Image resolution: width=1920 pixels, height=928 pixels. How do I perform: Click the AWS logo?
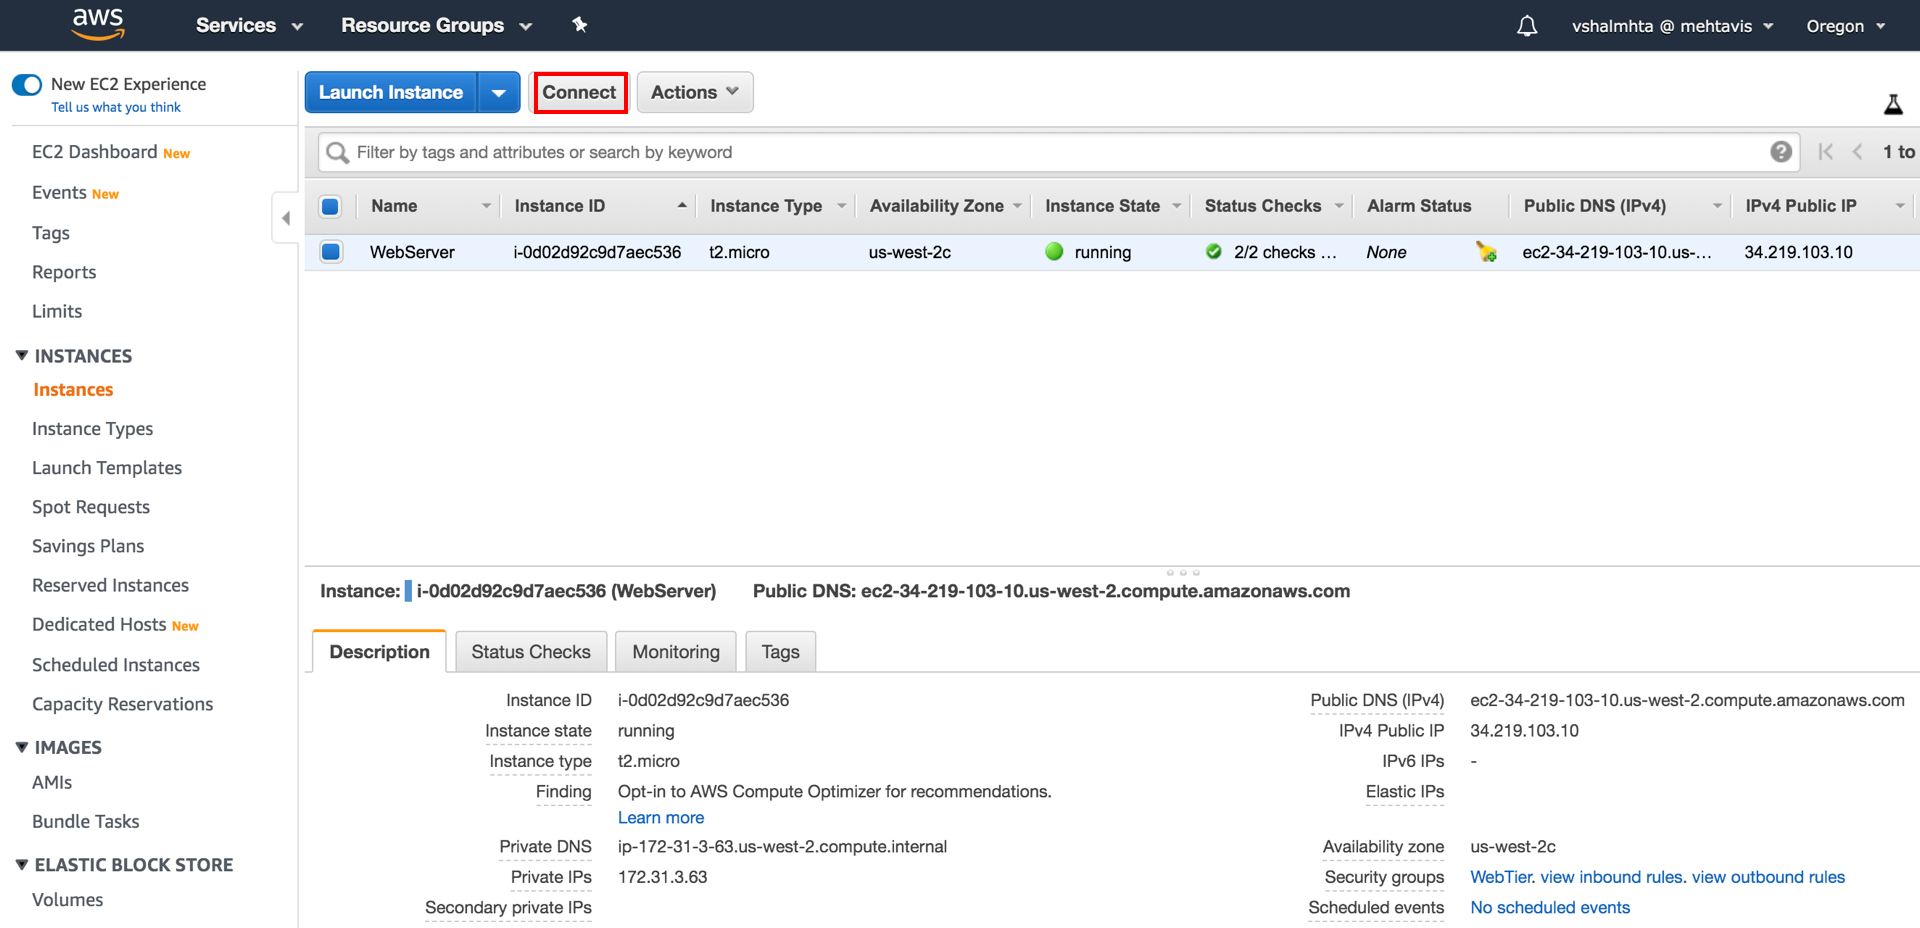click(x=98, y=24)
